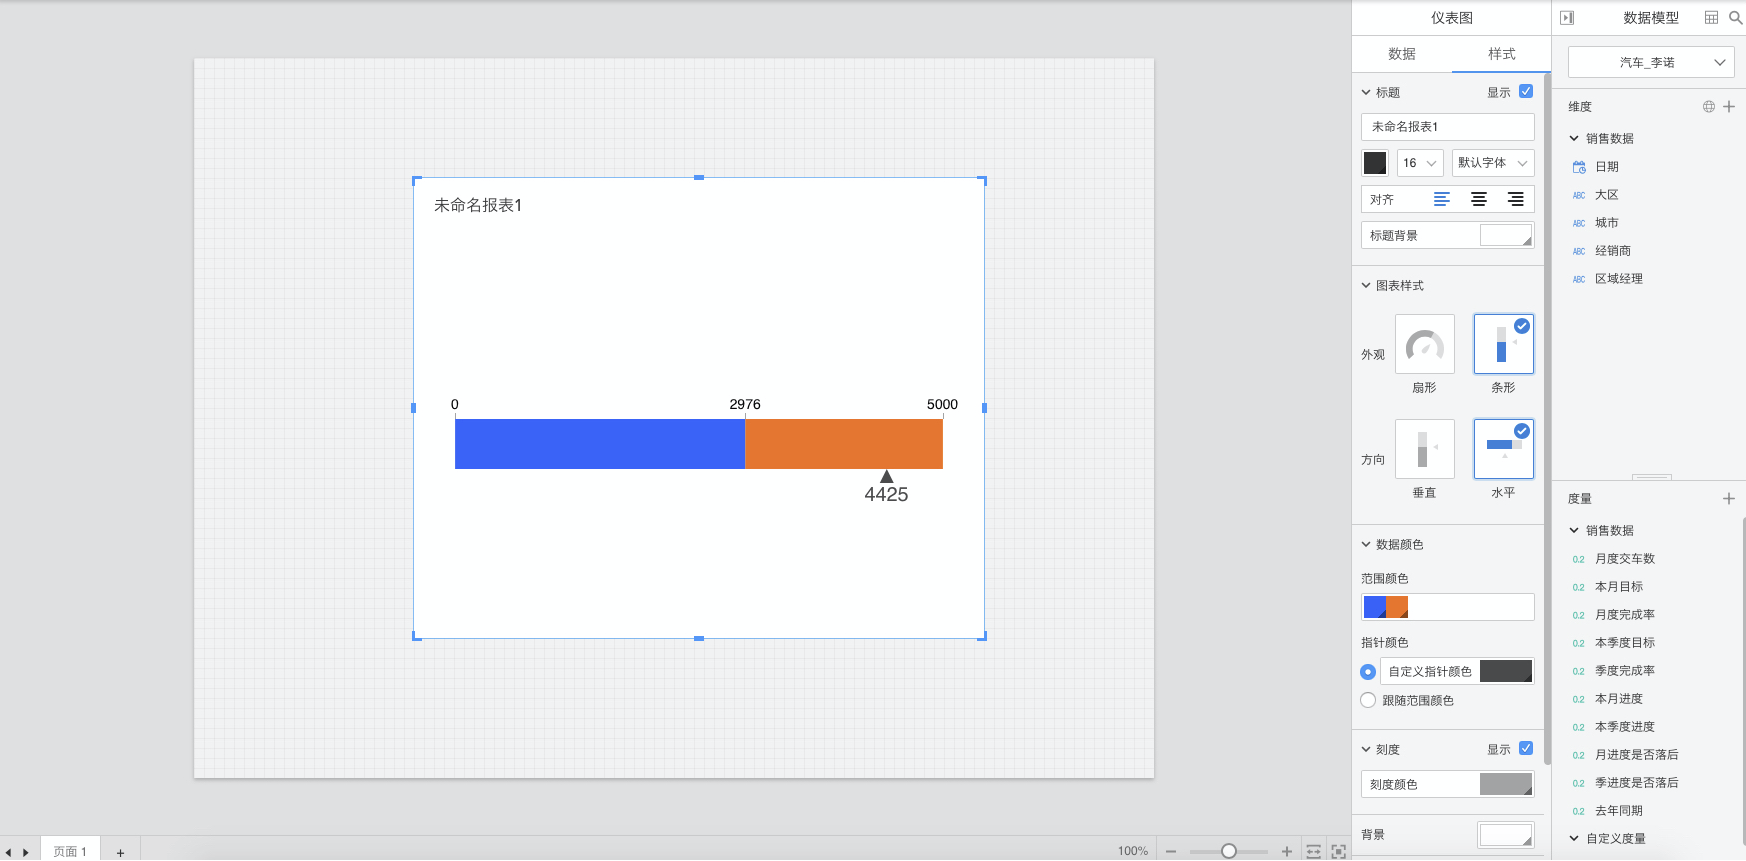Align the title right
Image resolution: width=1746 pixels, height=861 pixels.
1516,200
